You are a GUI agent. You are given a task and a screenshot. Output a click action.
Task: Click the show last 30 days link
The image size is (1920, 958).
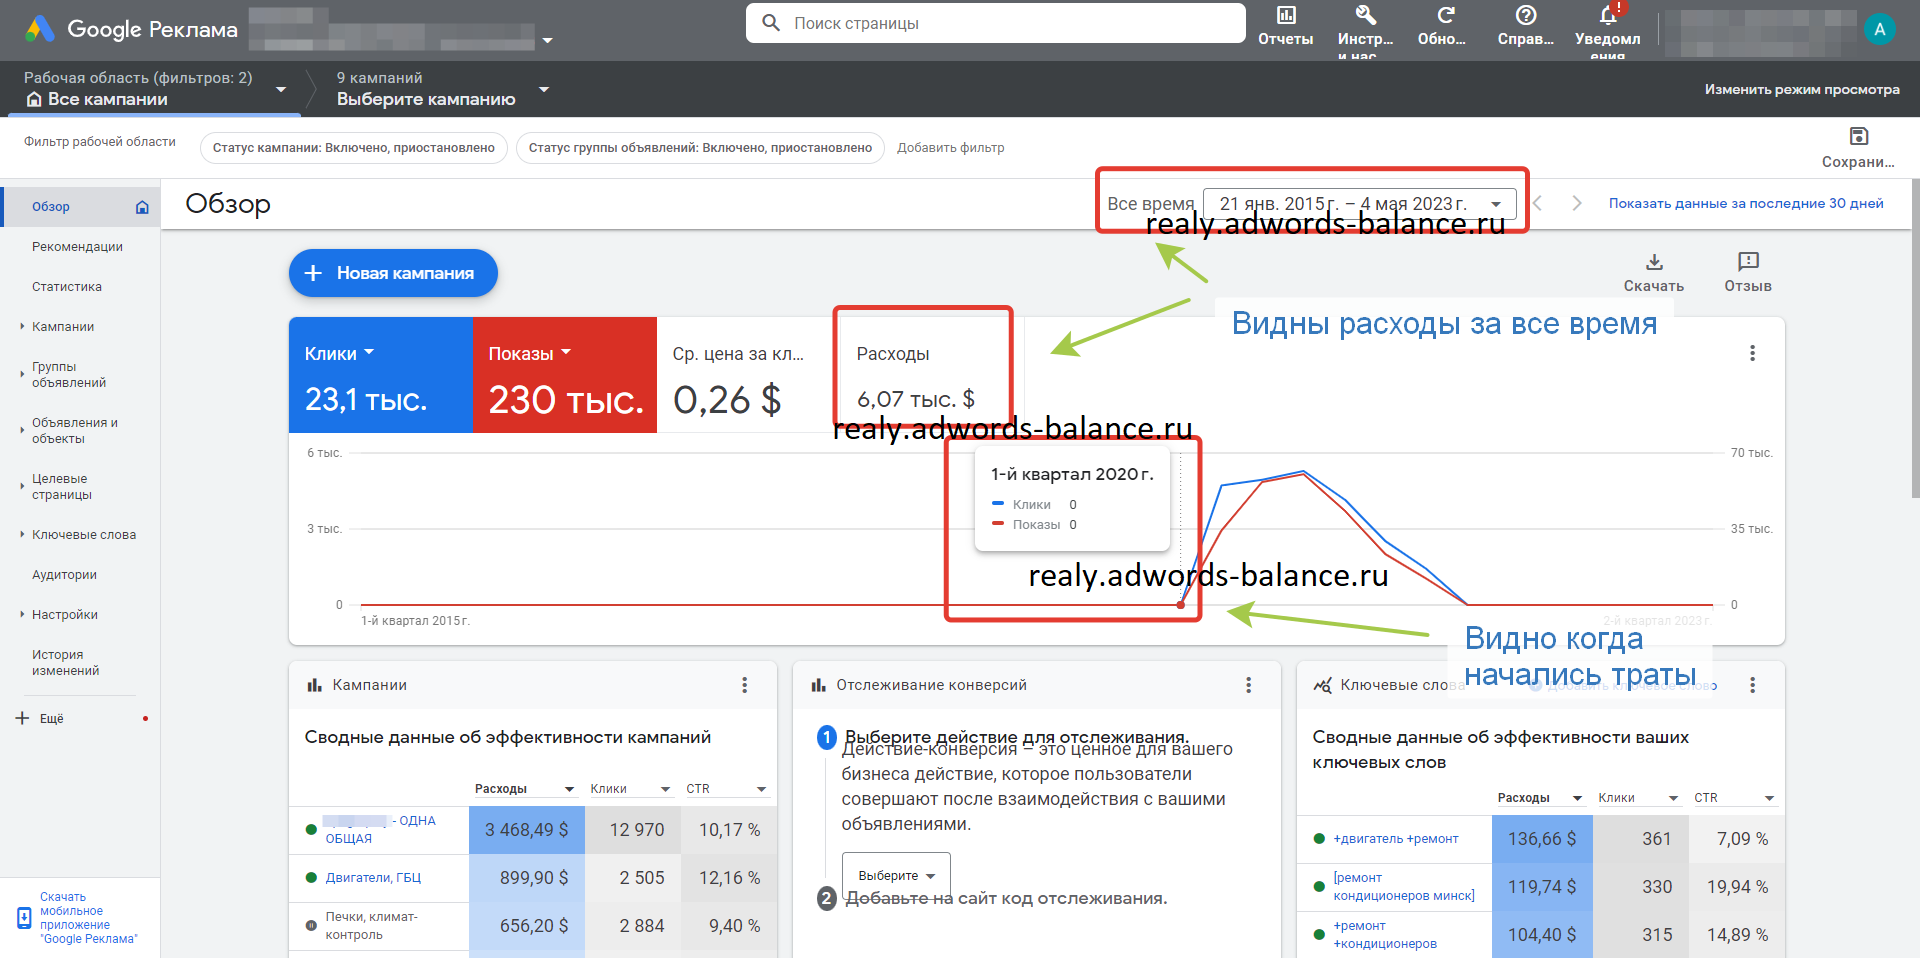pyautogui.click(x=1745, y=204)
